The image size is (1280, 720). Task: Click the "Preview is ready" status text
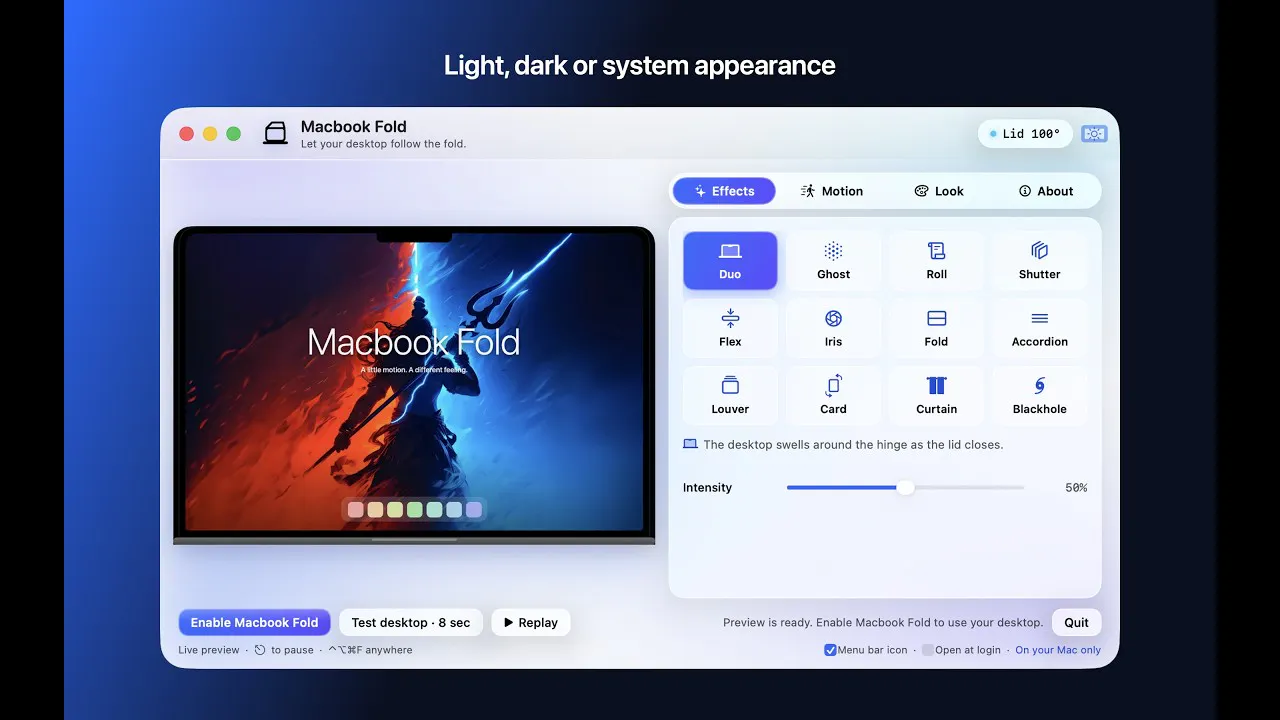(883, 622)
